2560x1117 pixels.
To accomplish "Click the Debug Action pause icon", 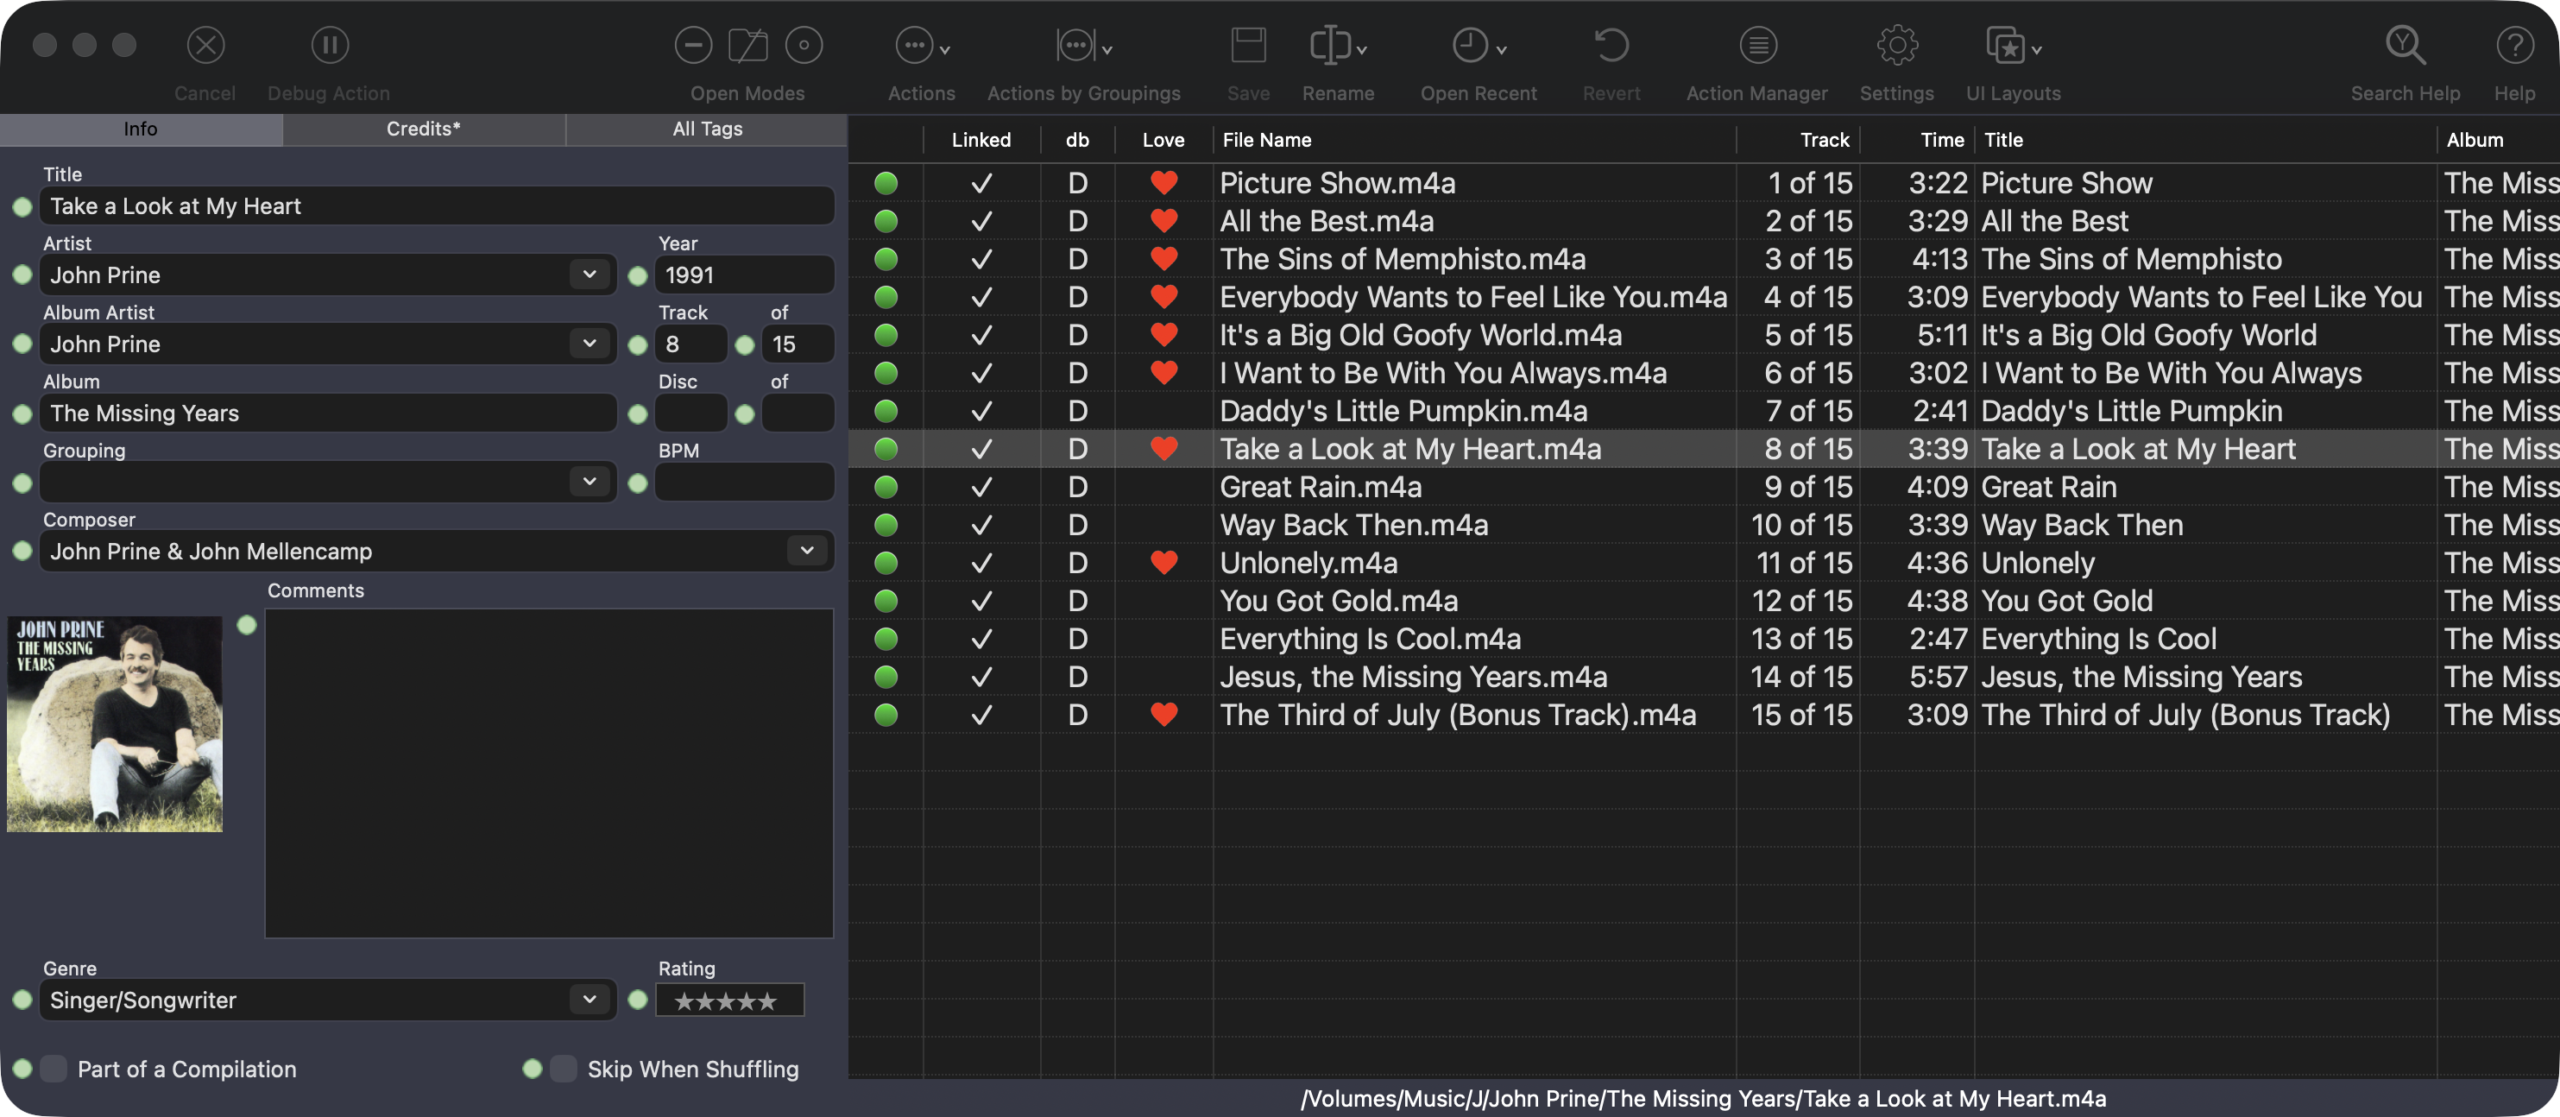I will [x=329, y=45].
